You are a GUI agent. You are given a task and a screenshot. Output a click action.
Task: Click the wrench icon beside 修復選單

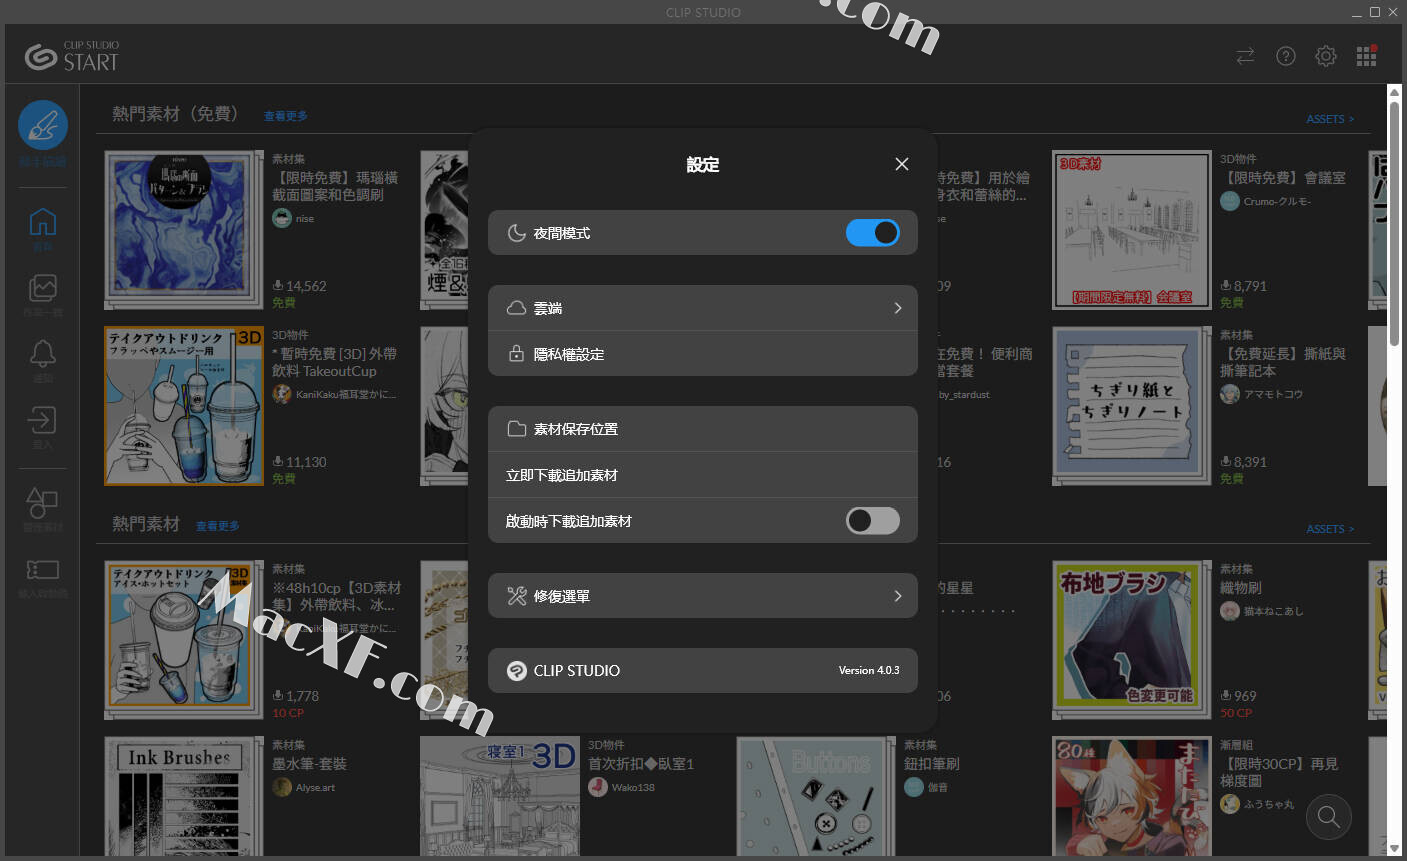pyautogui.click(x=516, y=596)
